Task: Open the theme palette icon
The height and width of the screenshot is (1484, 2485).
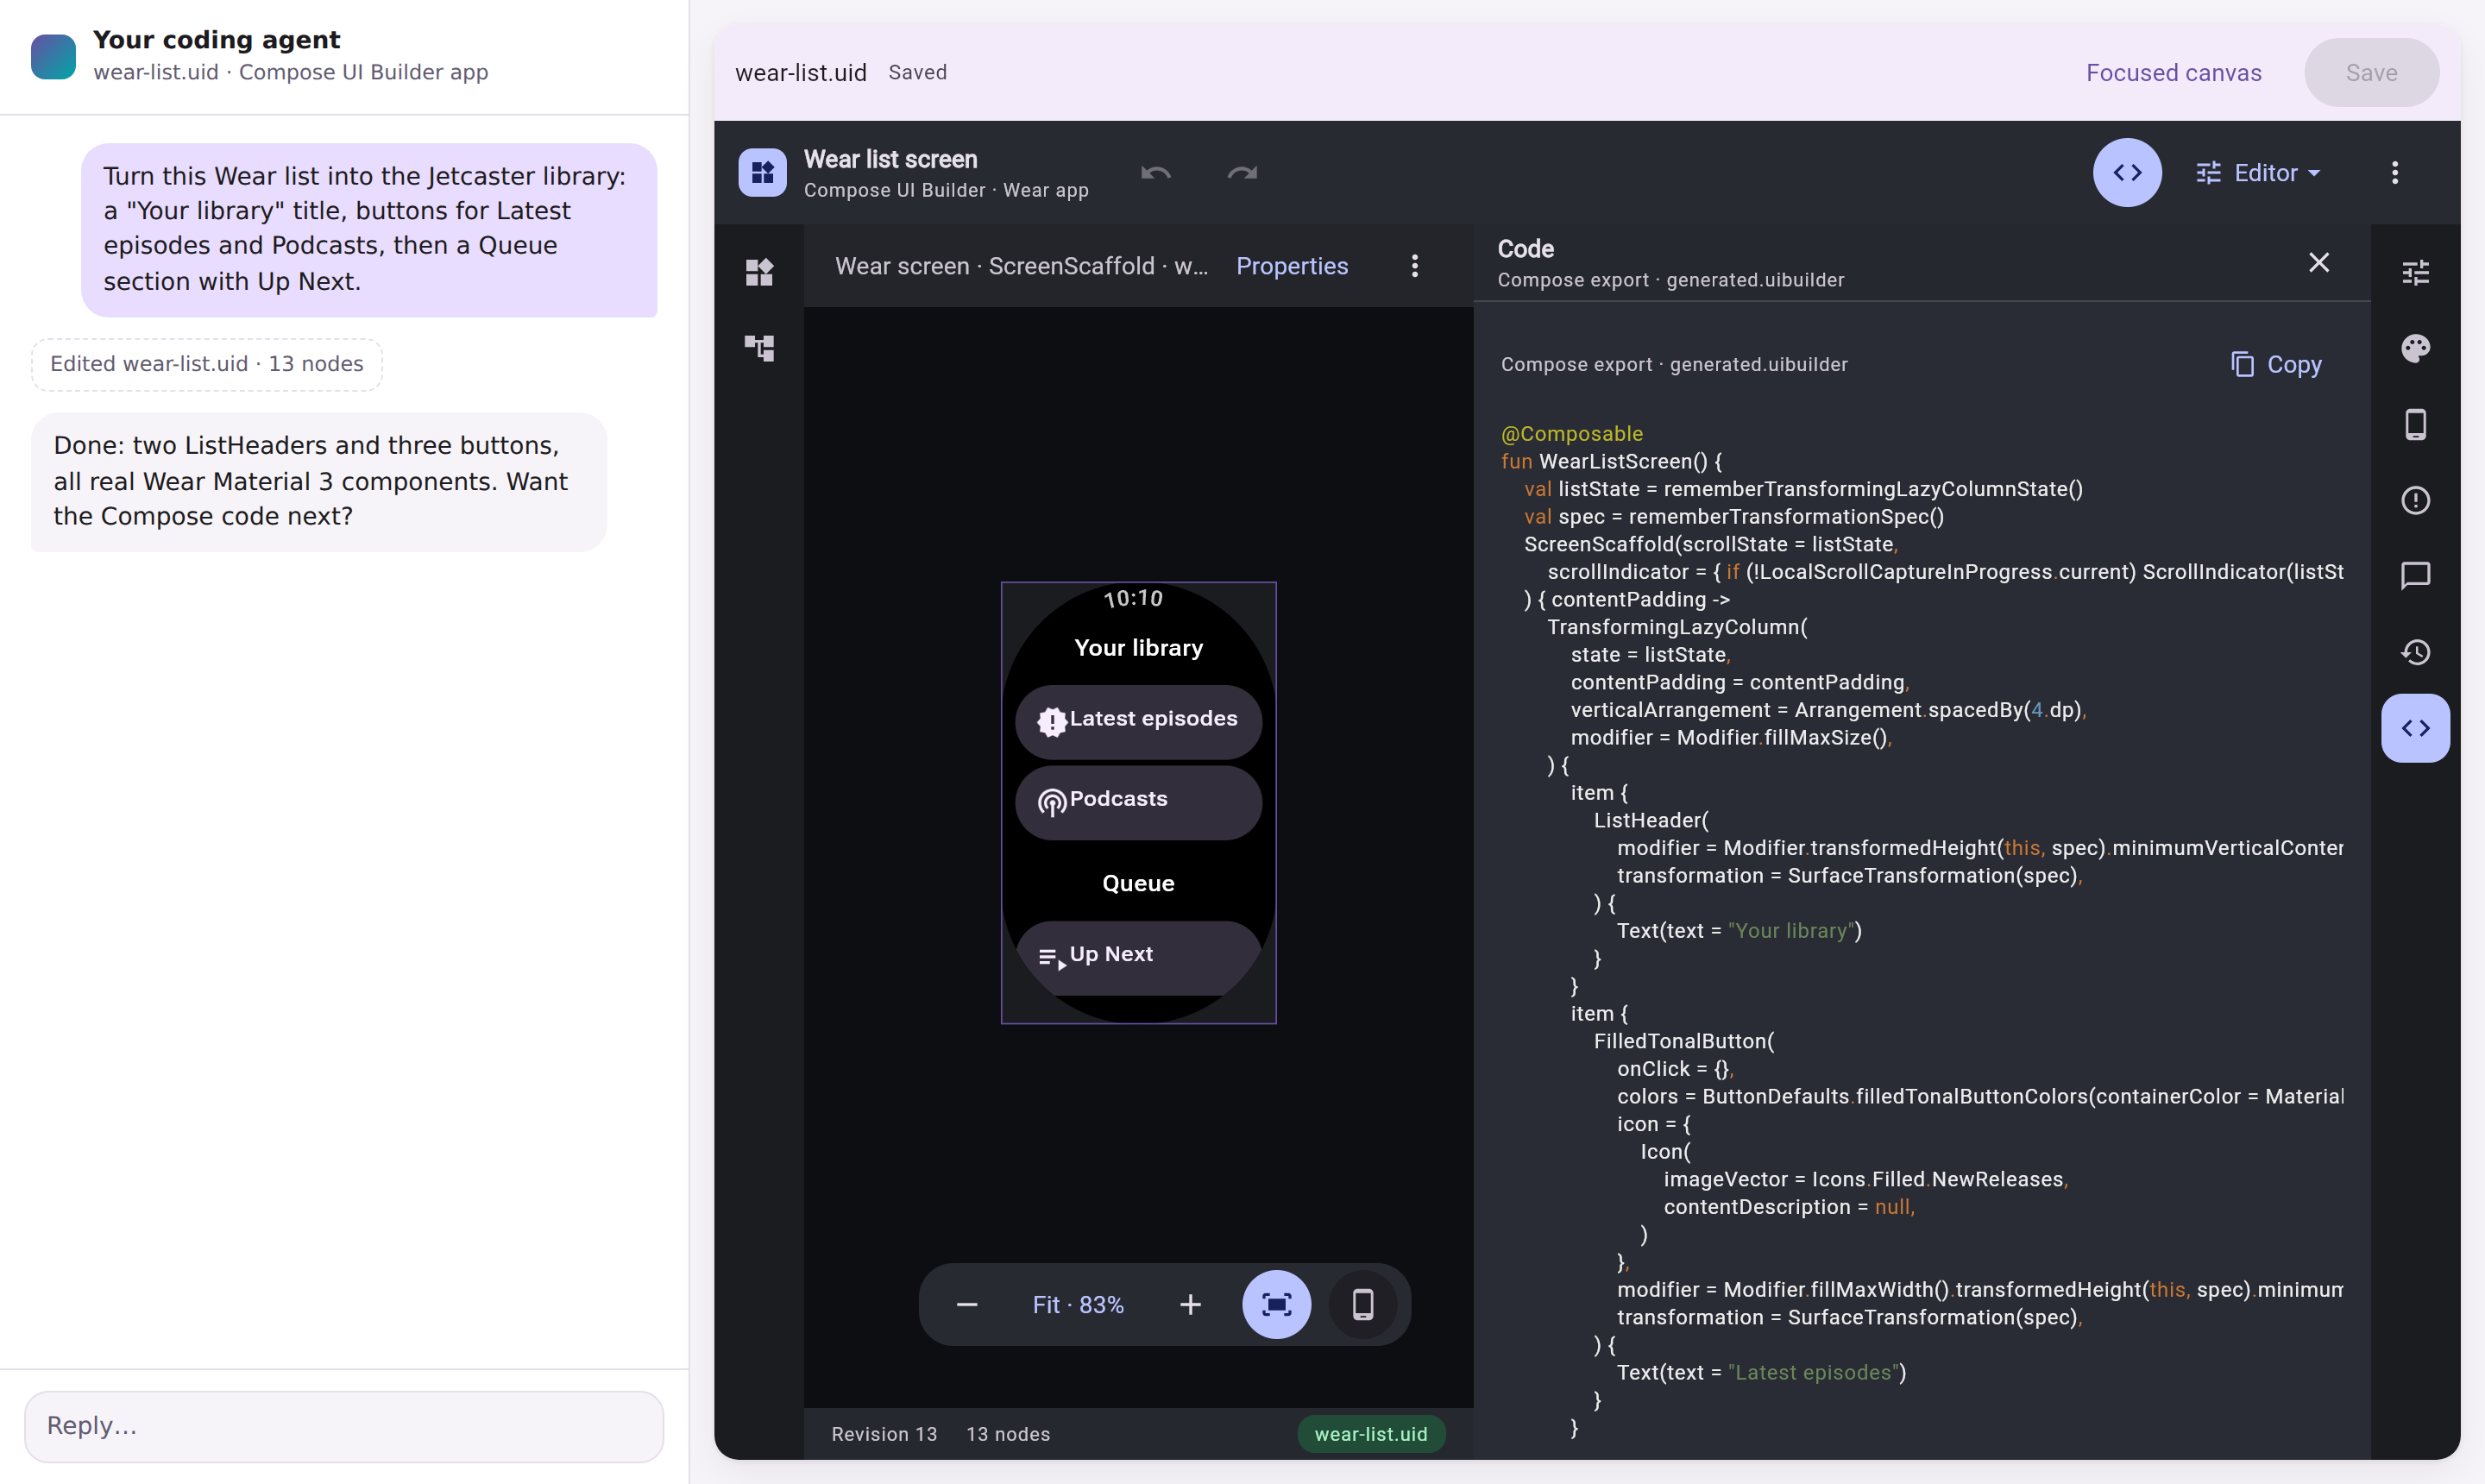Action: click(x=2415, y=348)
